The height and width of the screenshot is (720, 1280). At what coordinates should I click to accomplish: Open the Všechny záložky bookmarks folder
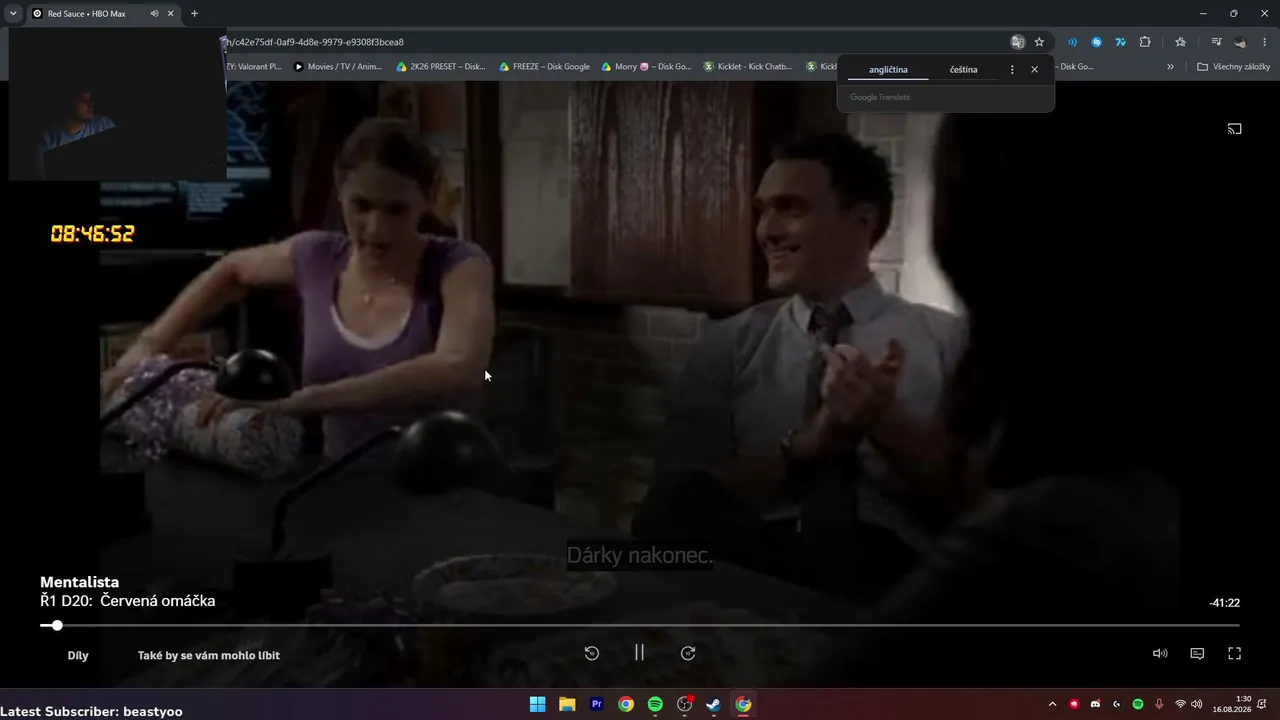tap(1233, 67)
